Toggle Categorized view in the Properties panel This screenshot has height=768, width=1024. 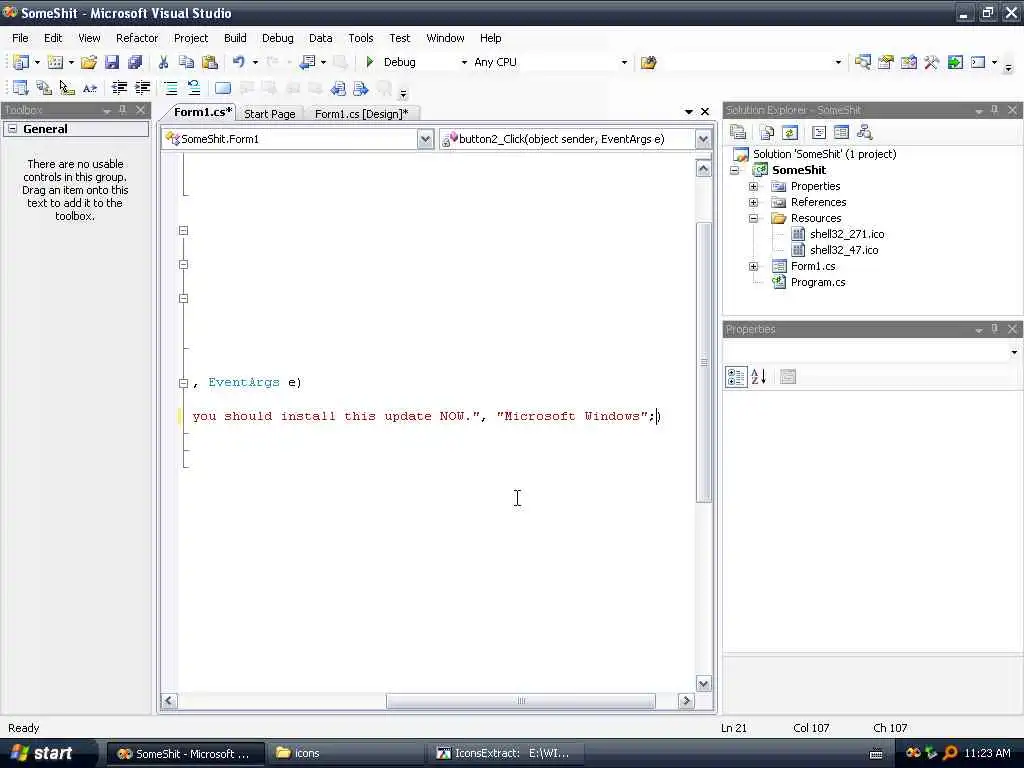pos(736,377)
